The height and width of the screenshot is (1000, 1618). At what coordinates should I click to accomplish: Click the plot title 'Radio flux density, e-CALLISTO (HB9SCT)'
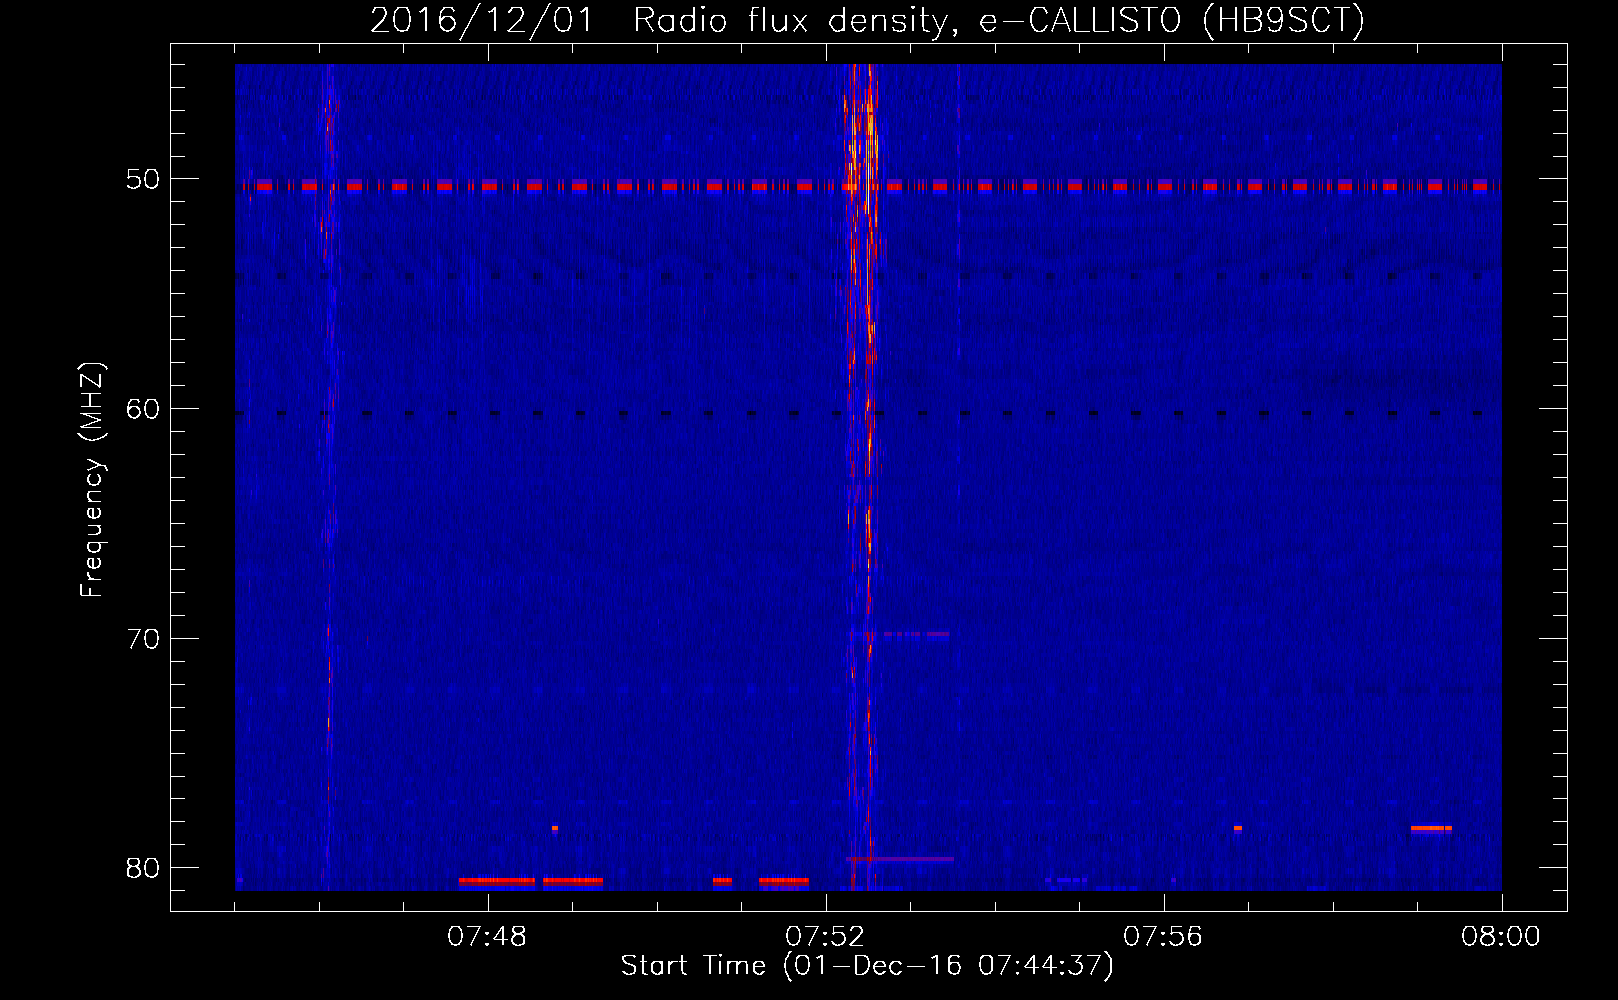999,20
